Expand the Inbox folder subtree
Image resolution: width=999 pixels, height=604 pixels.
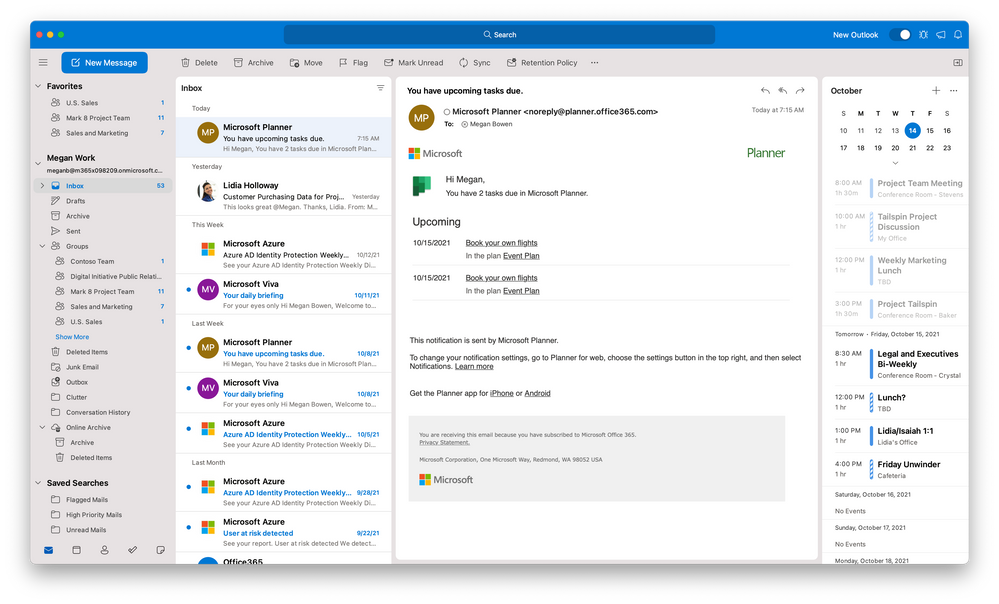pos(42,186)
